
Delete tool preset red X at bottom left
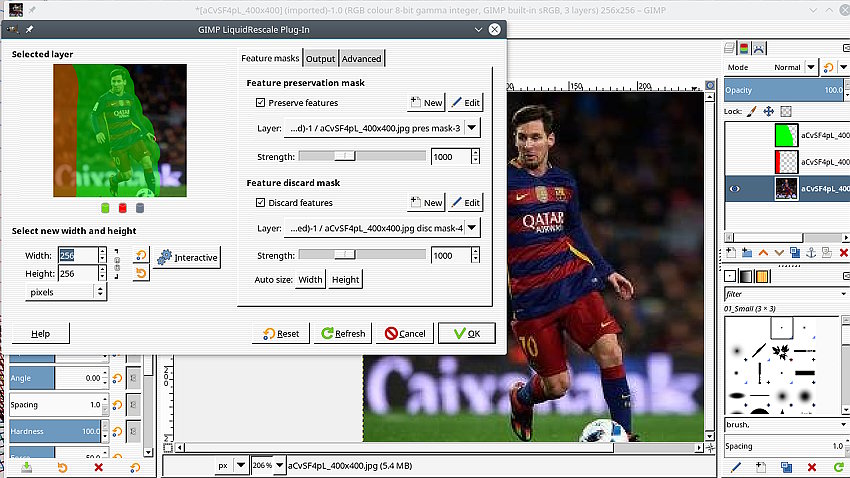(x=98, y=467)
